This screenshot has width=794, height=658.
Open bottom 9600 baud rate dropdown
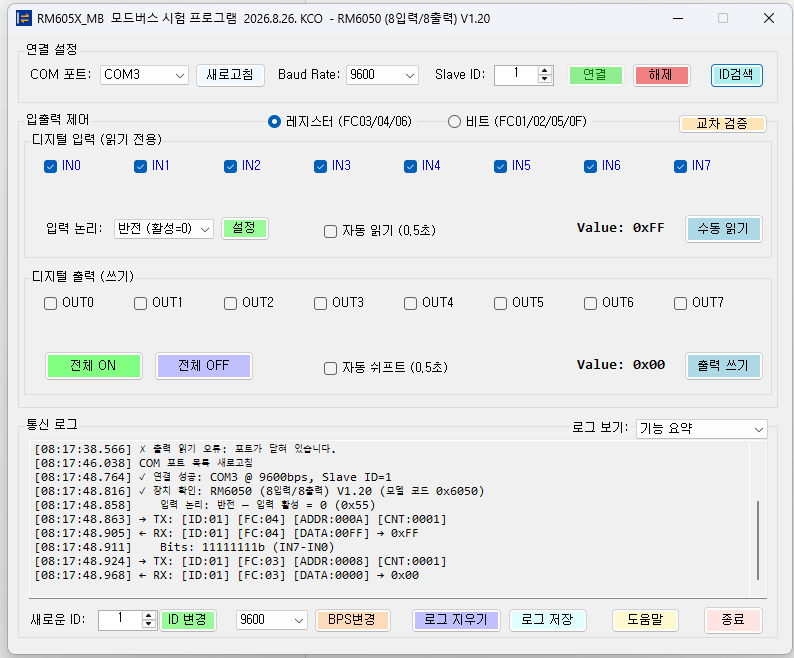(x=271, y=620)
